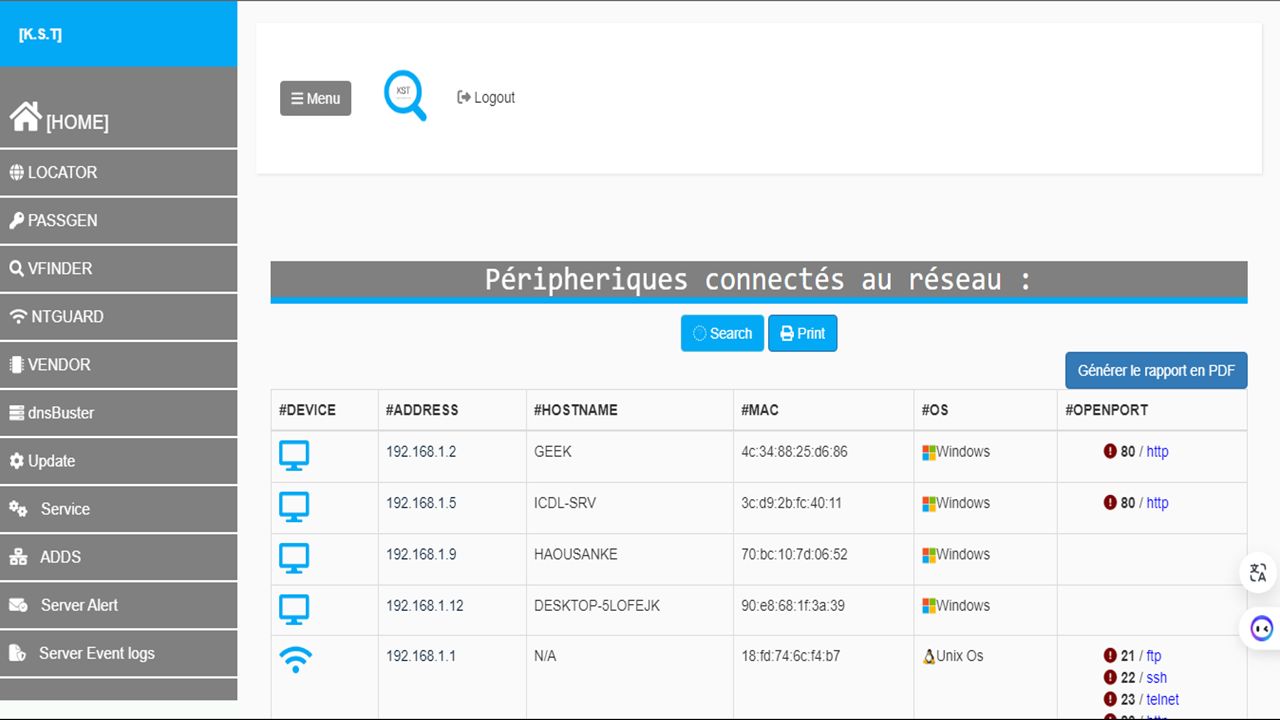Select the hostname ICDL-SRV
Viewport: 1280px width, 720px height.
click(x=565, y=502)
